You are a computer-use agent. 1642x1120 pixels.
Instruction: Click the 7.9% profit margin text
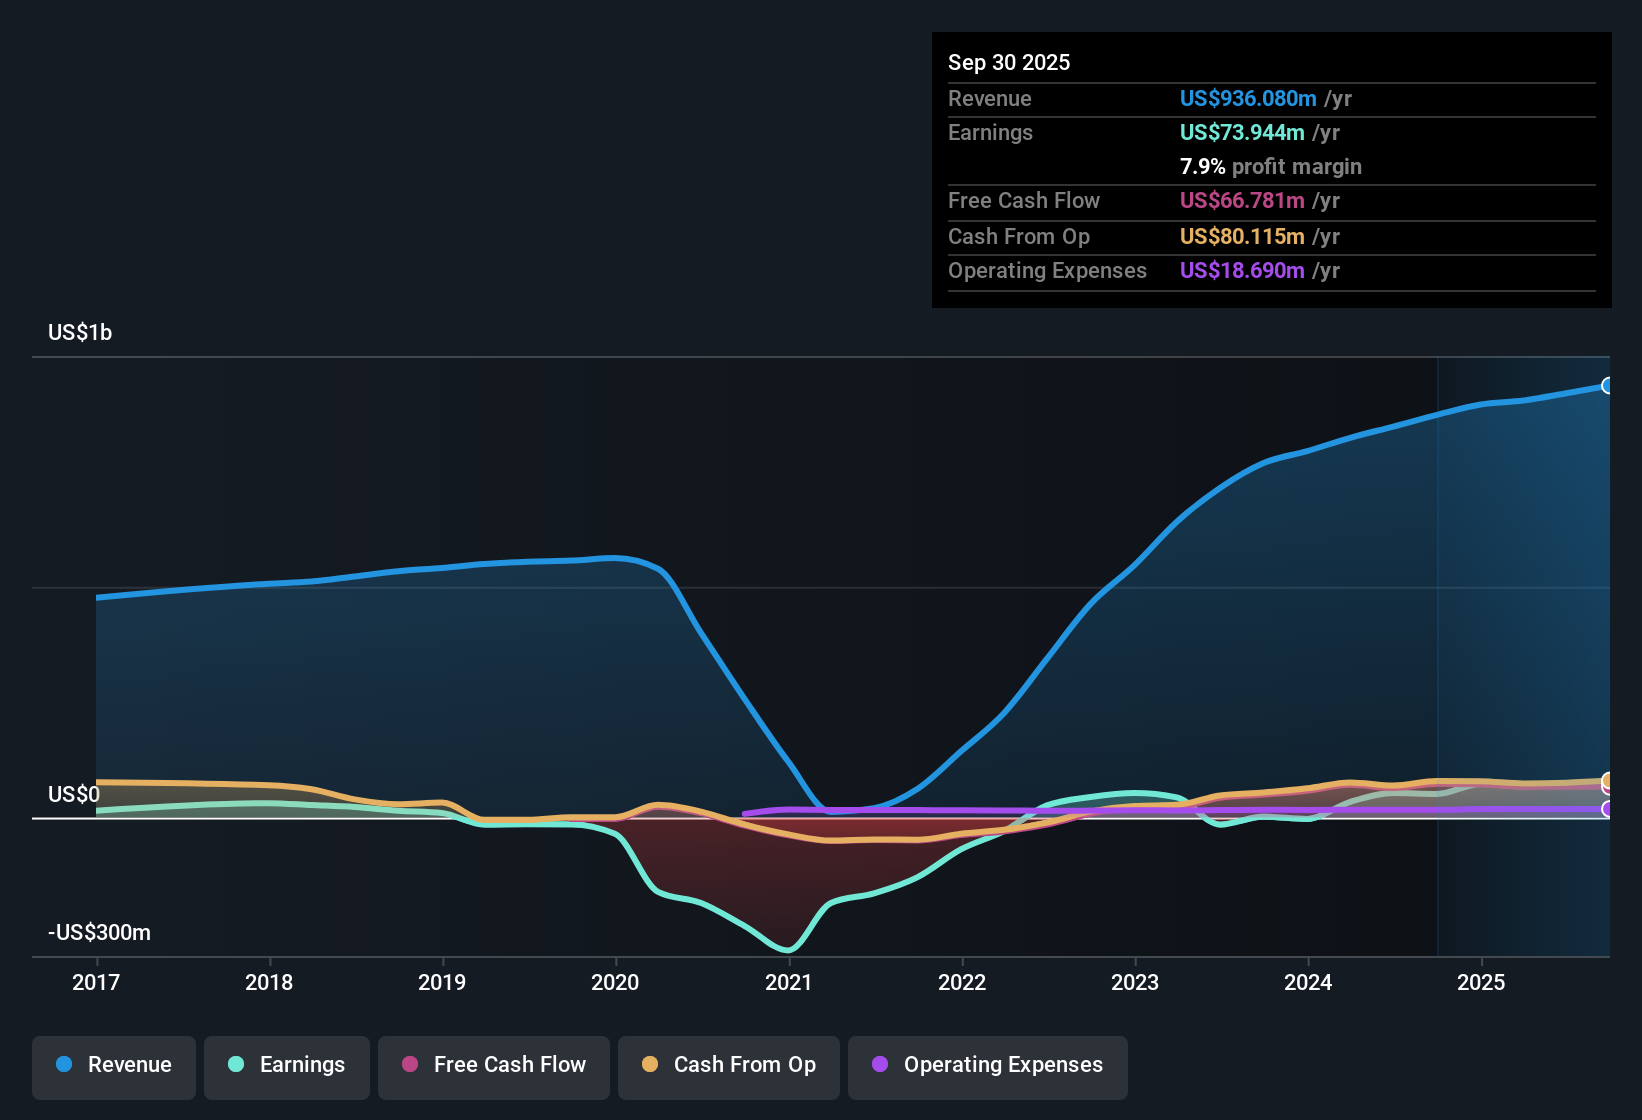1270,167
